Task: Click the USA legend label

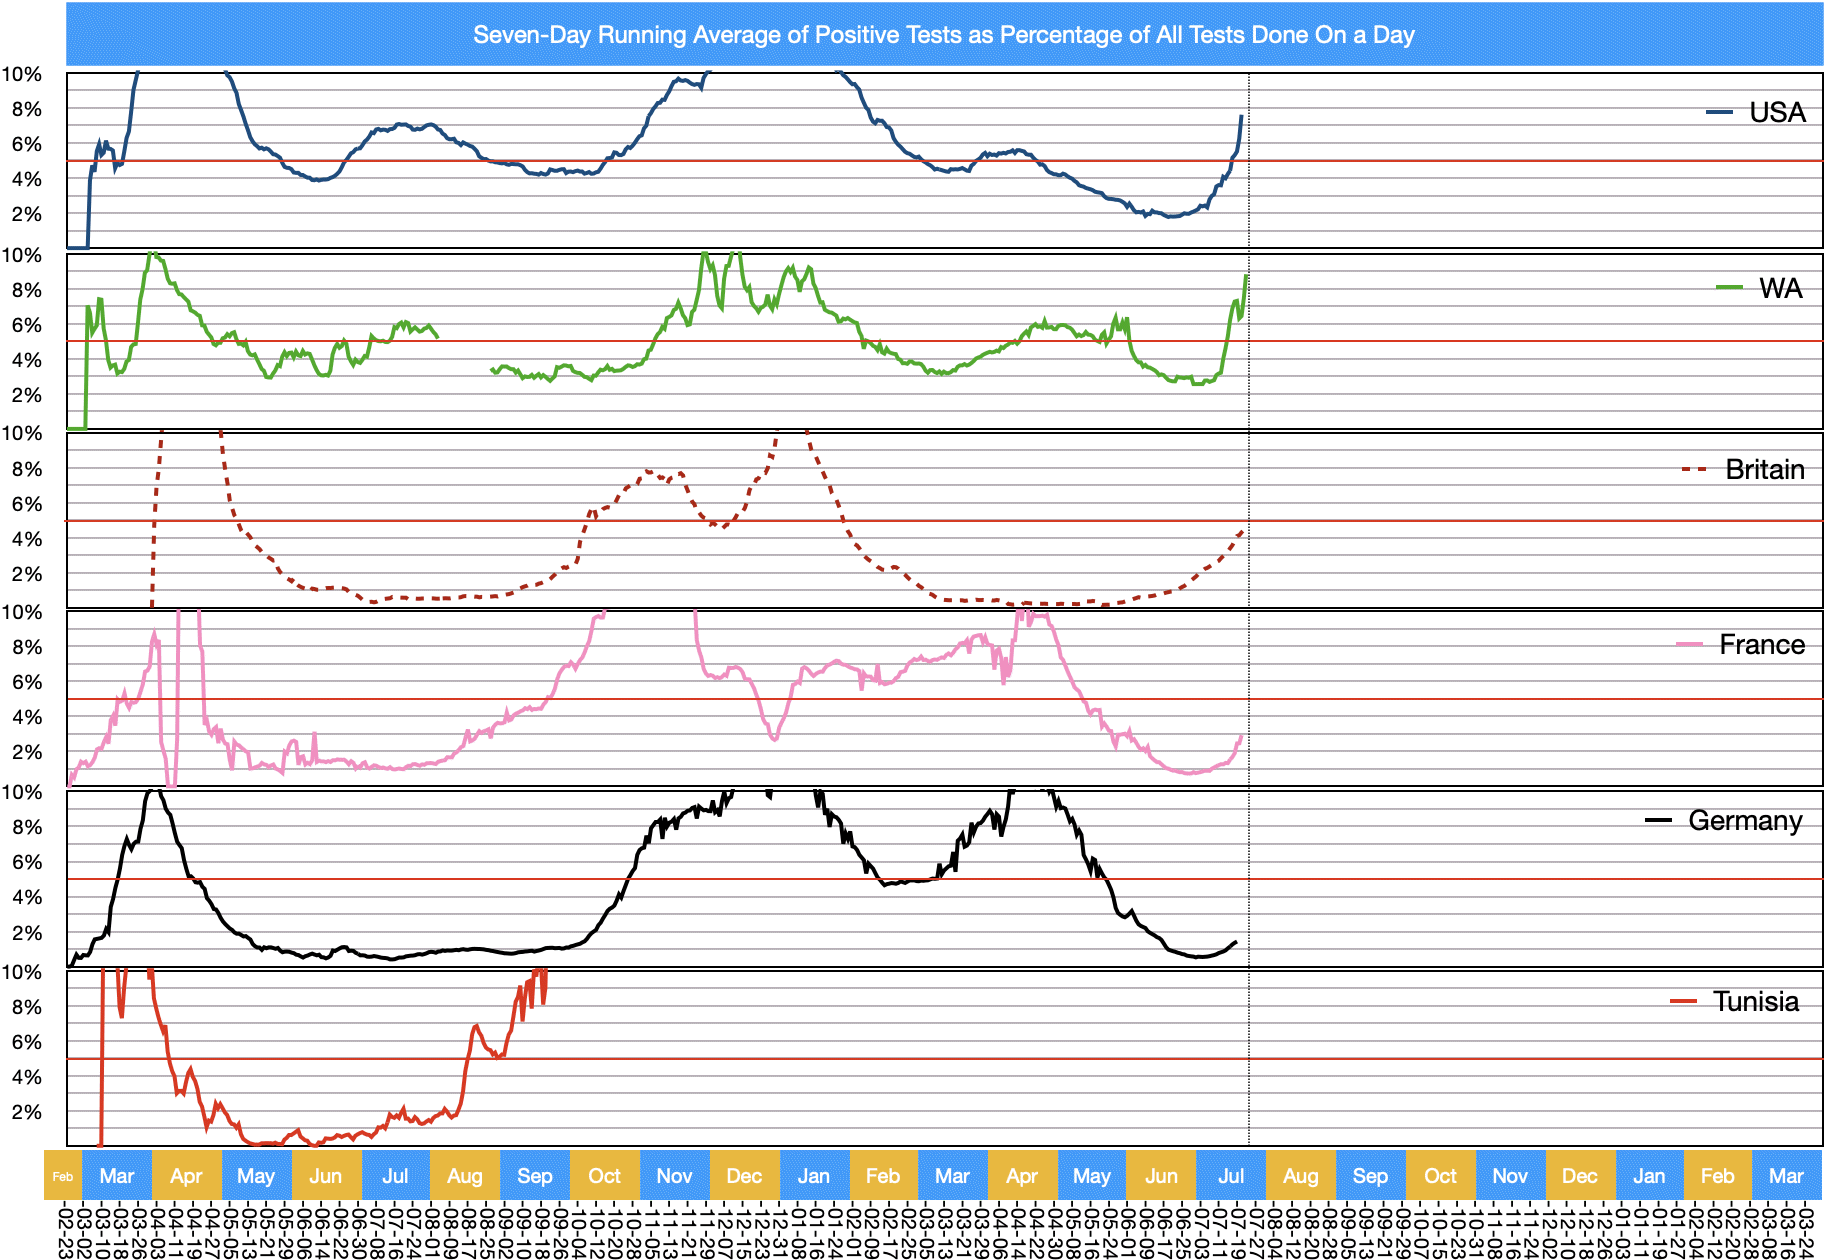Action: pyautogui.click(x=1777, y=112)
